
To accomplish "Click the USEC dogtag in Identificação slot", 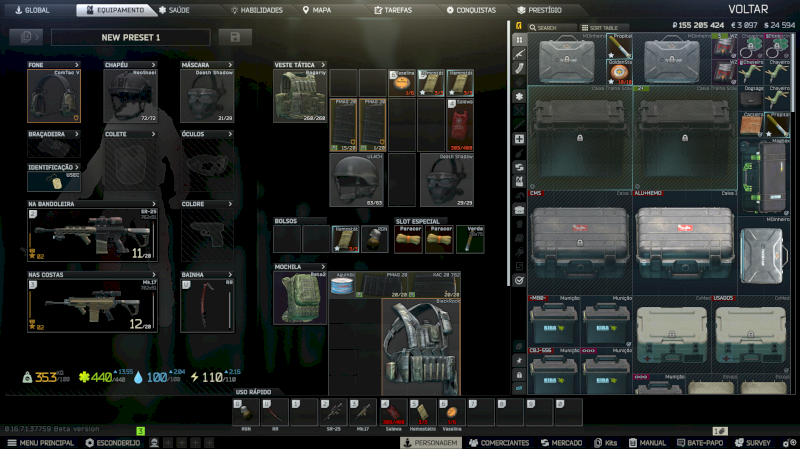I will click(54, 182).
